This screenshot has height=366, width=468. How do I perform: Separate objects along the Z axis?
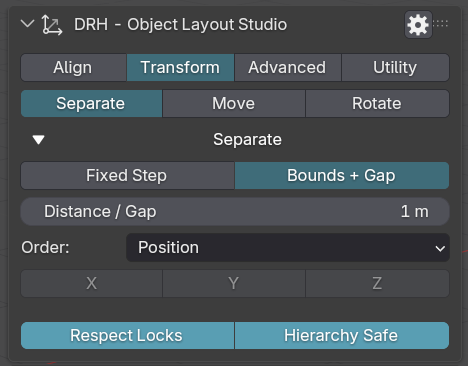(x=377, y=283)
